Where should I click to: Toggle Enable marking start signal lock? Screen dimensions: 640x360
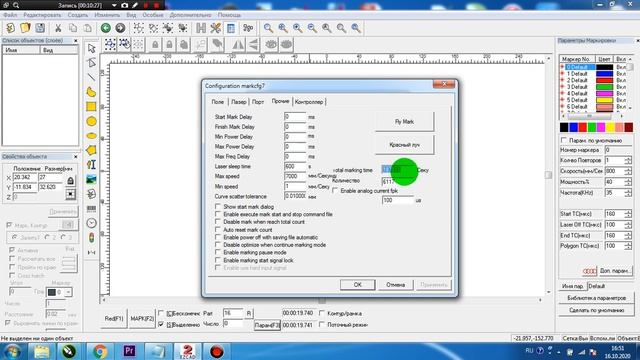click(x=218, y=260)
